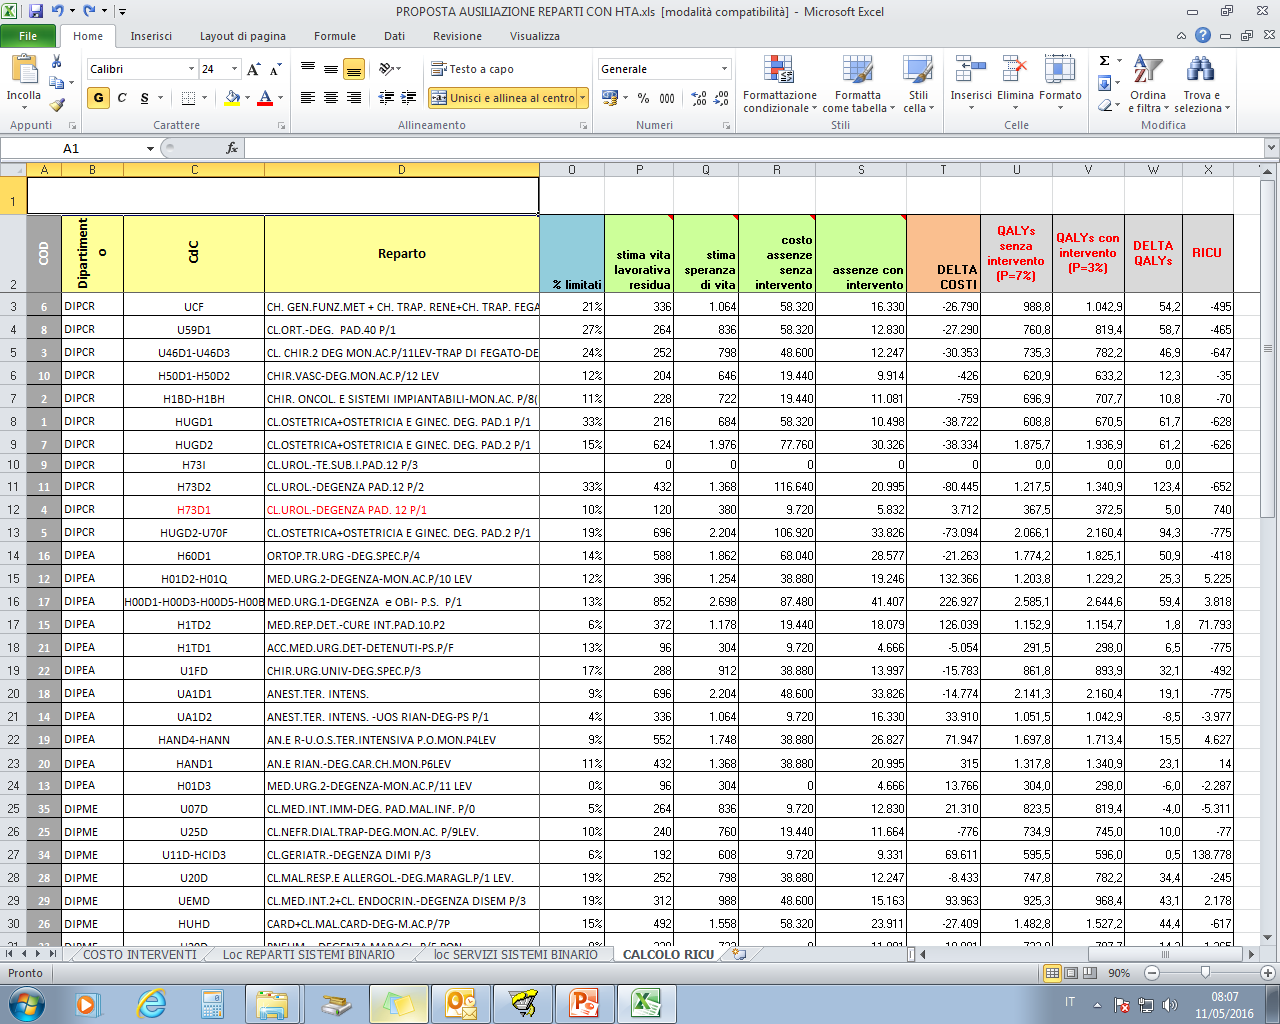Click the increase indent icon
Viewport: 1280px width, 1024px height.
click(409, 97)
